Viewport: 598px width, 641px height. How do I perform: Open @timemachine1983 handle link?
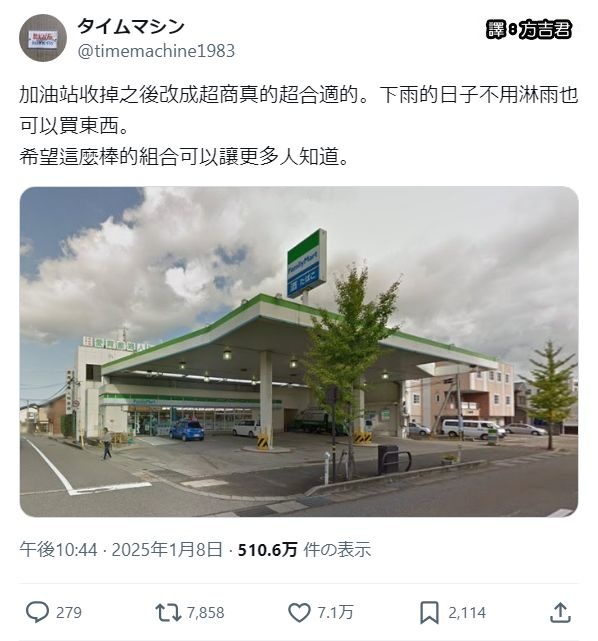(x=156, y=51)
